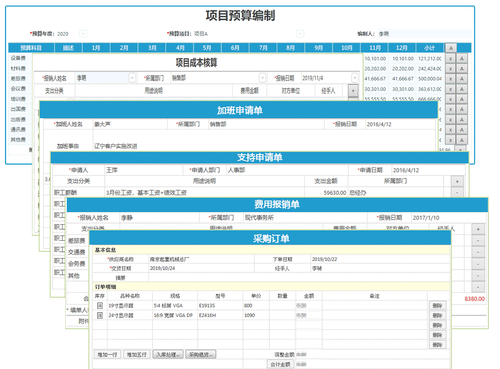Screen dimensions: 500x369
Task: Remove the 交通费 row in 费用报销单
Action: point(478,252)
